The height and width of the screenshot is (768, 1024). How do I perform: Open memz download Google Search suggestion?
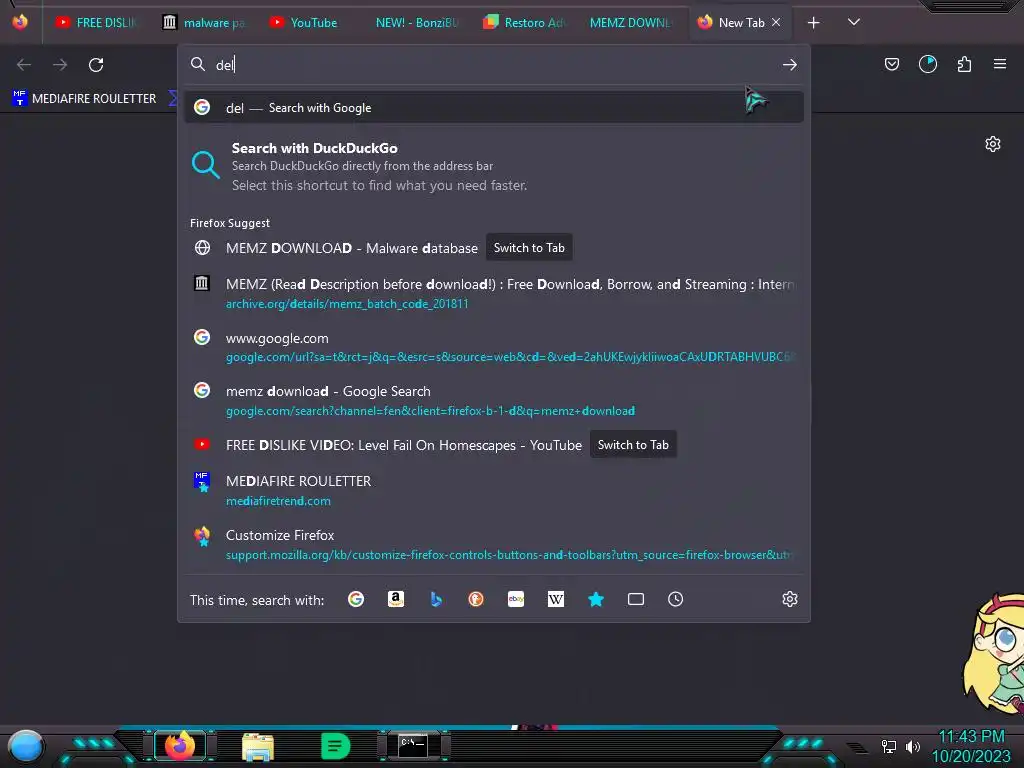coord(494,400)
